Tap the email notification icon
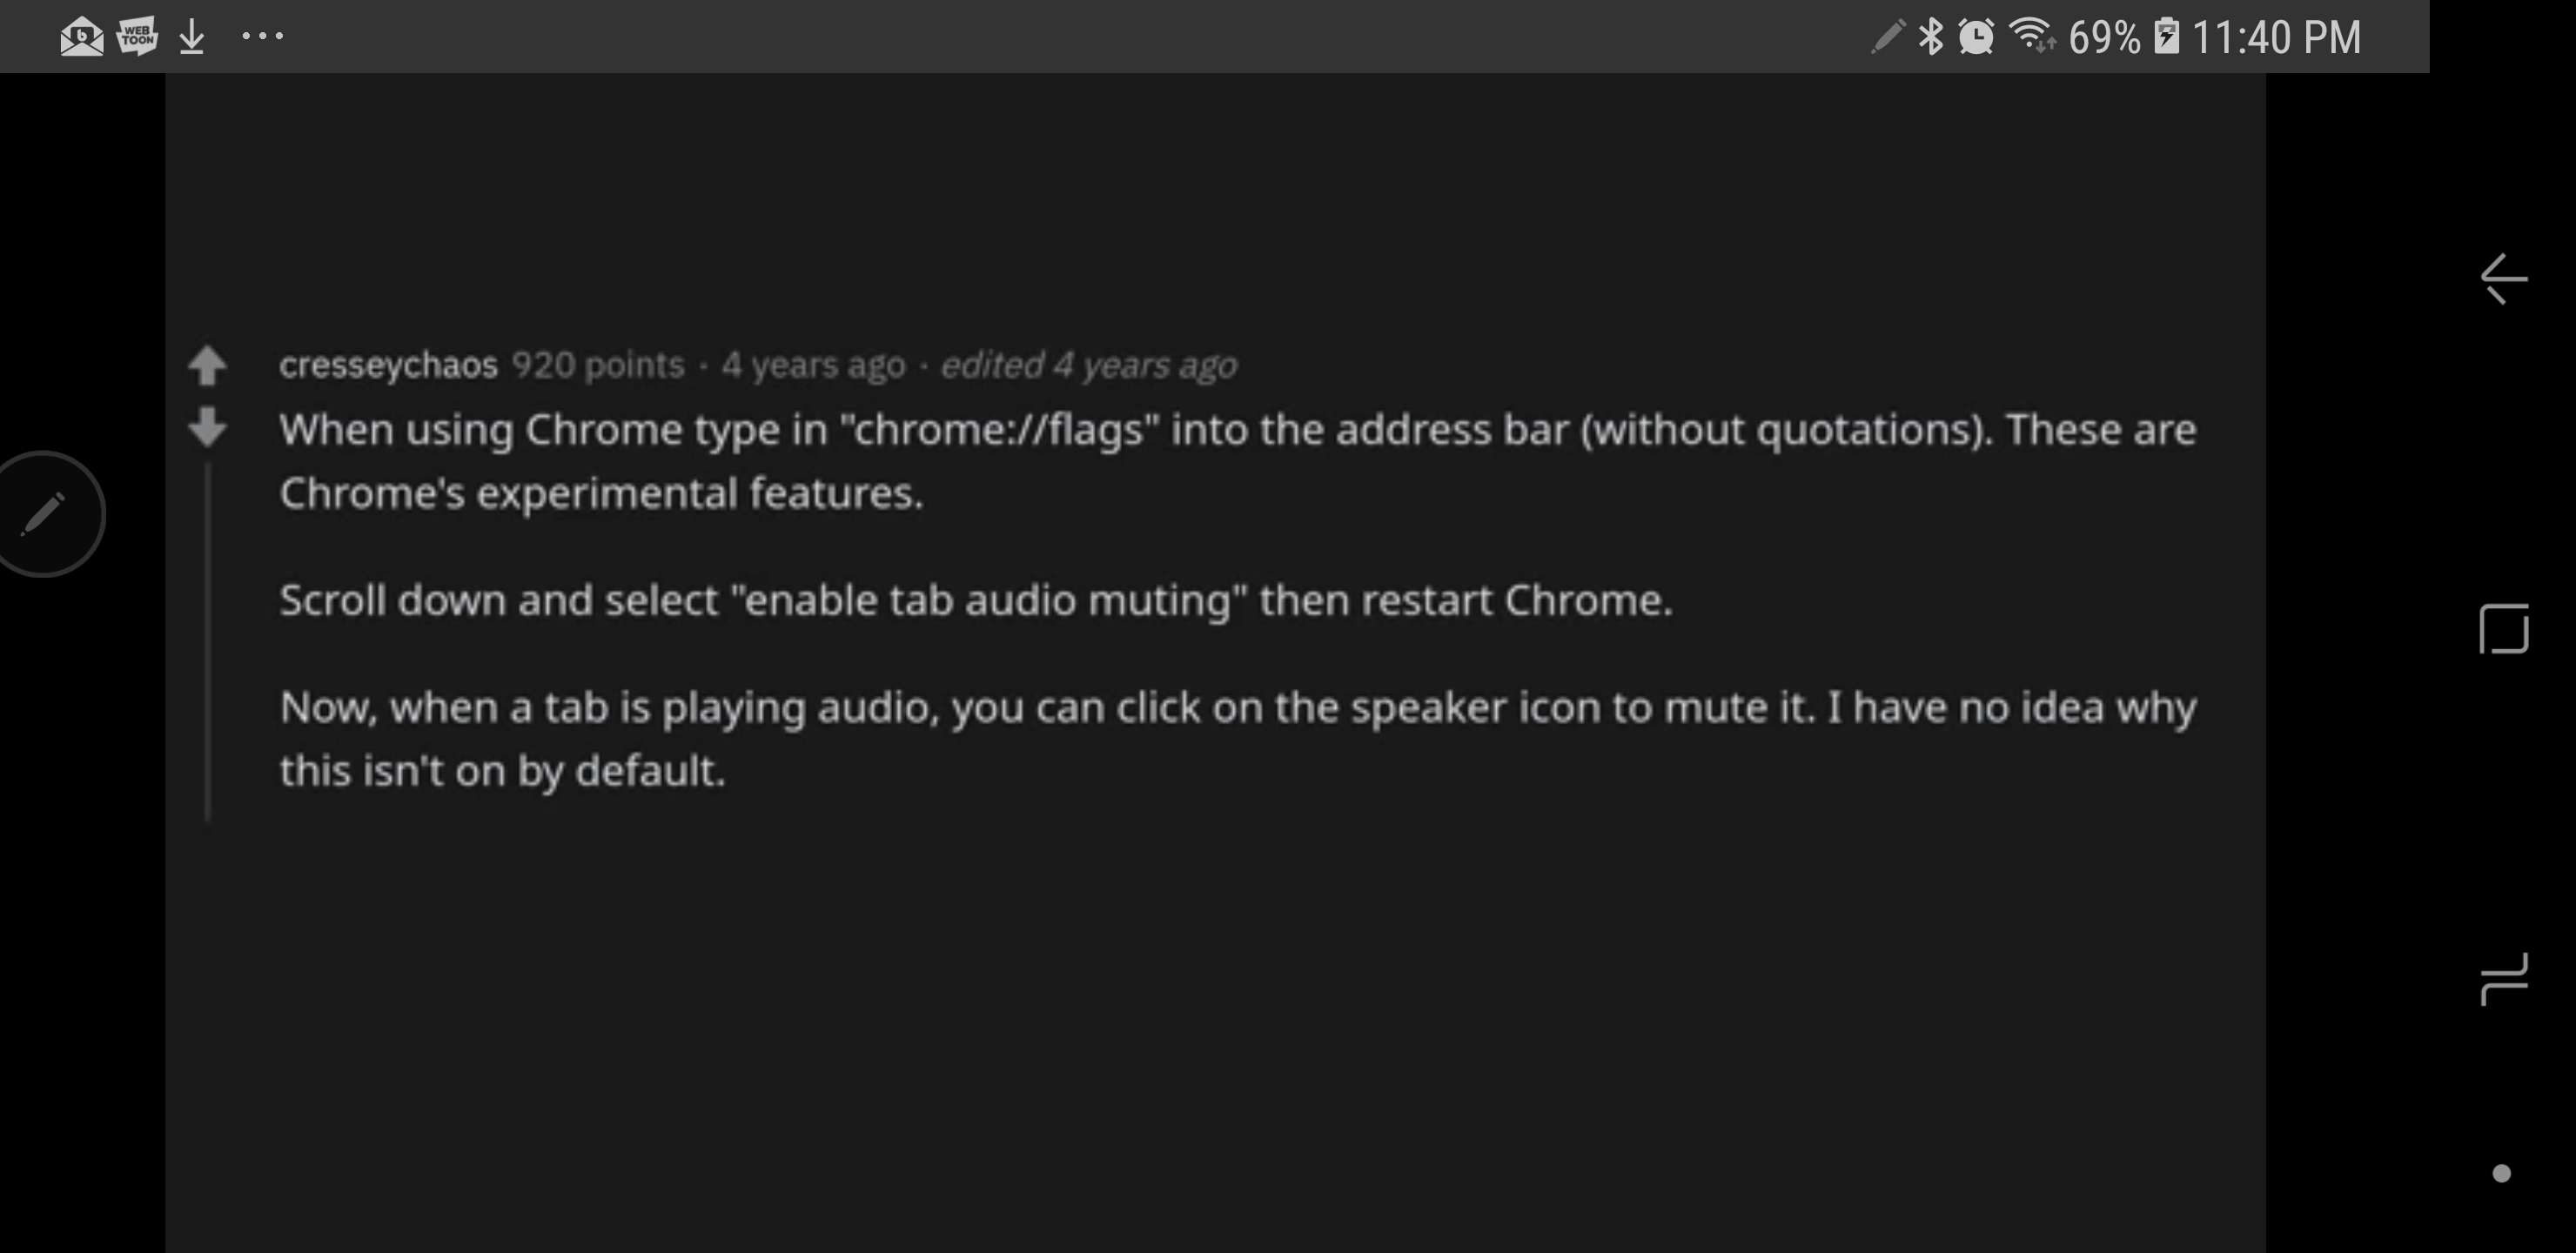2576x1253 pixels. [81, 37]
